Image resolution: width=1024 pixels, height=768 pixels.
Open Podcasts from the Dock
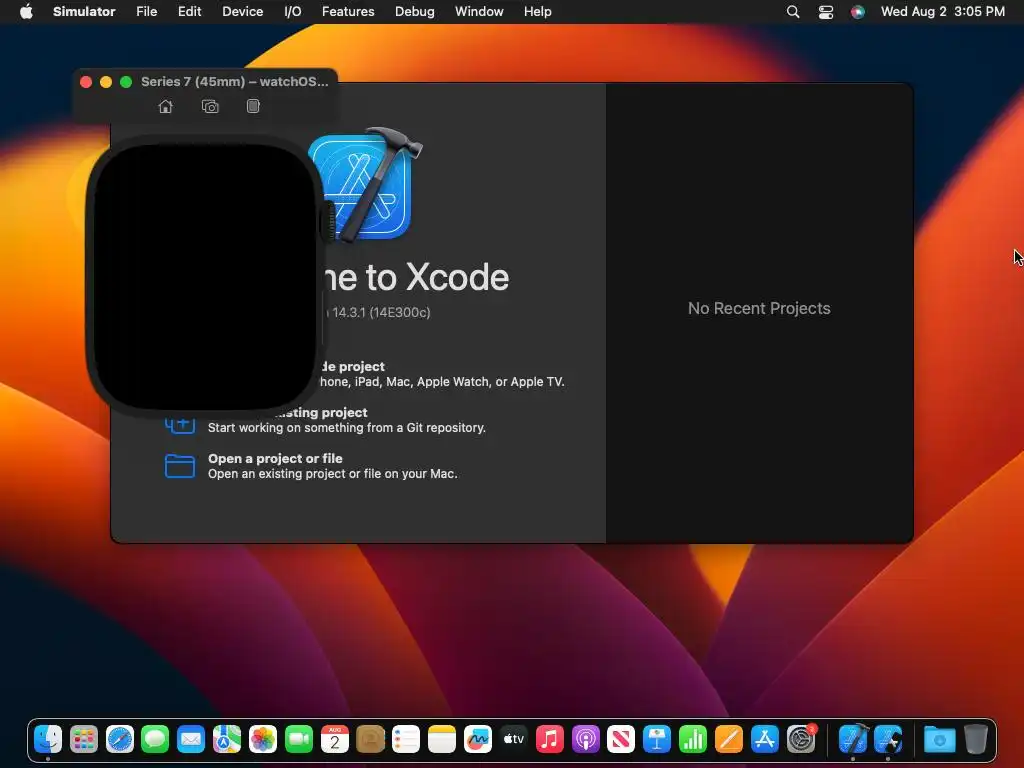click(x=585, y=739)
